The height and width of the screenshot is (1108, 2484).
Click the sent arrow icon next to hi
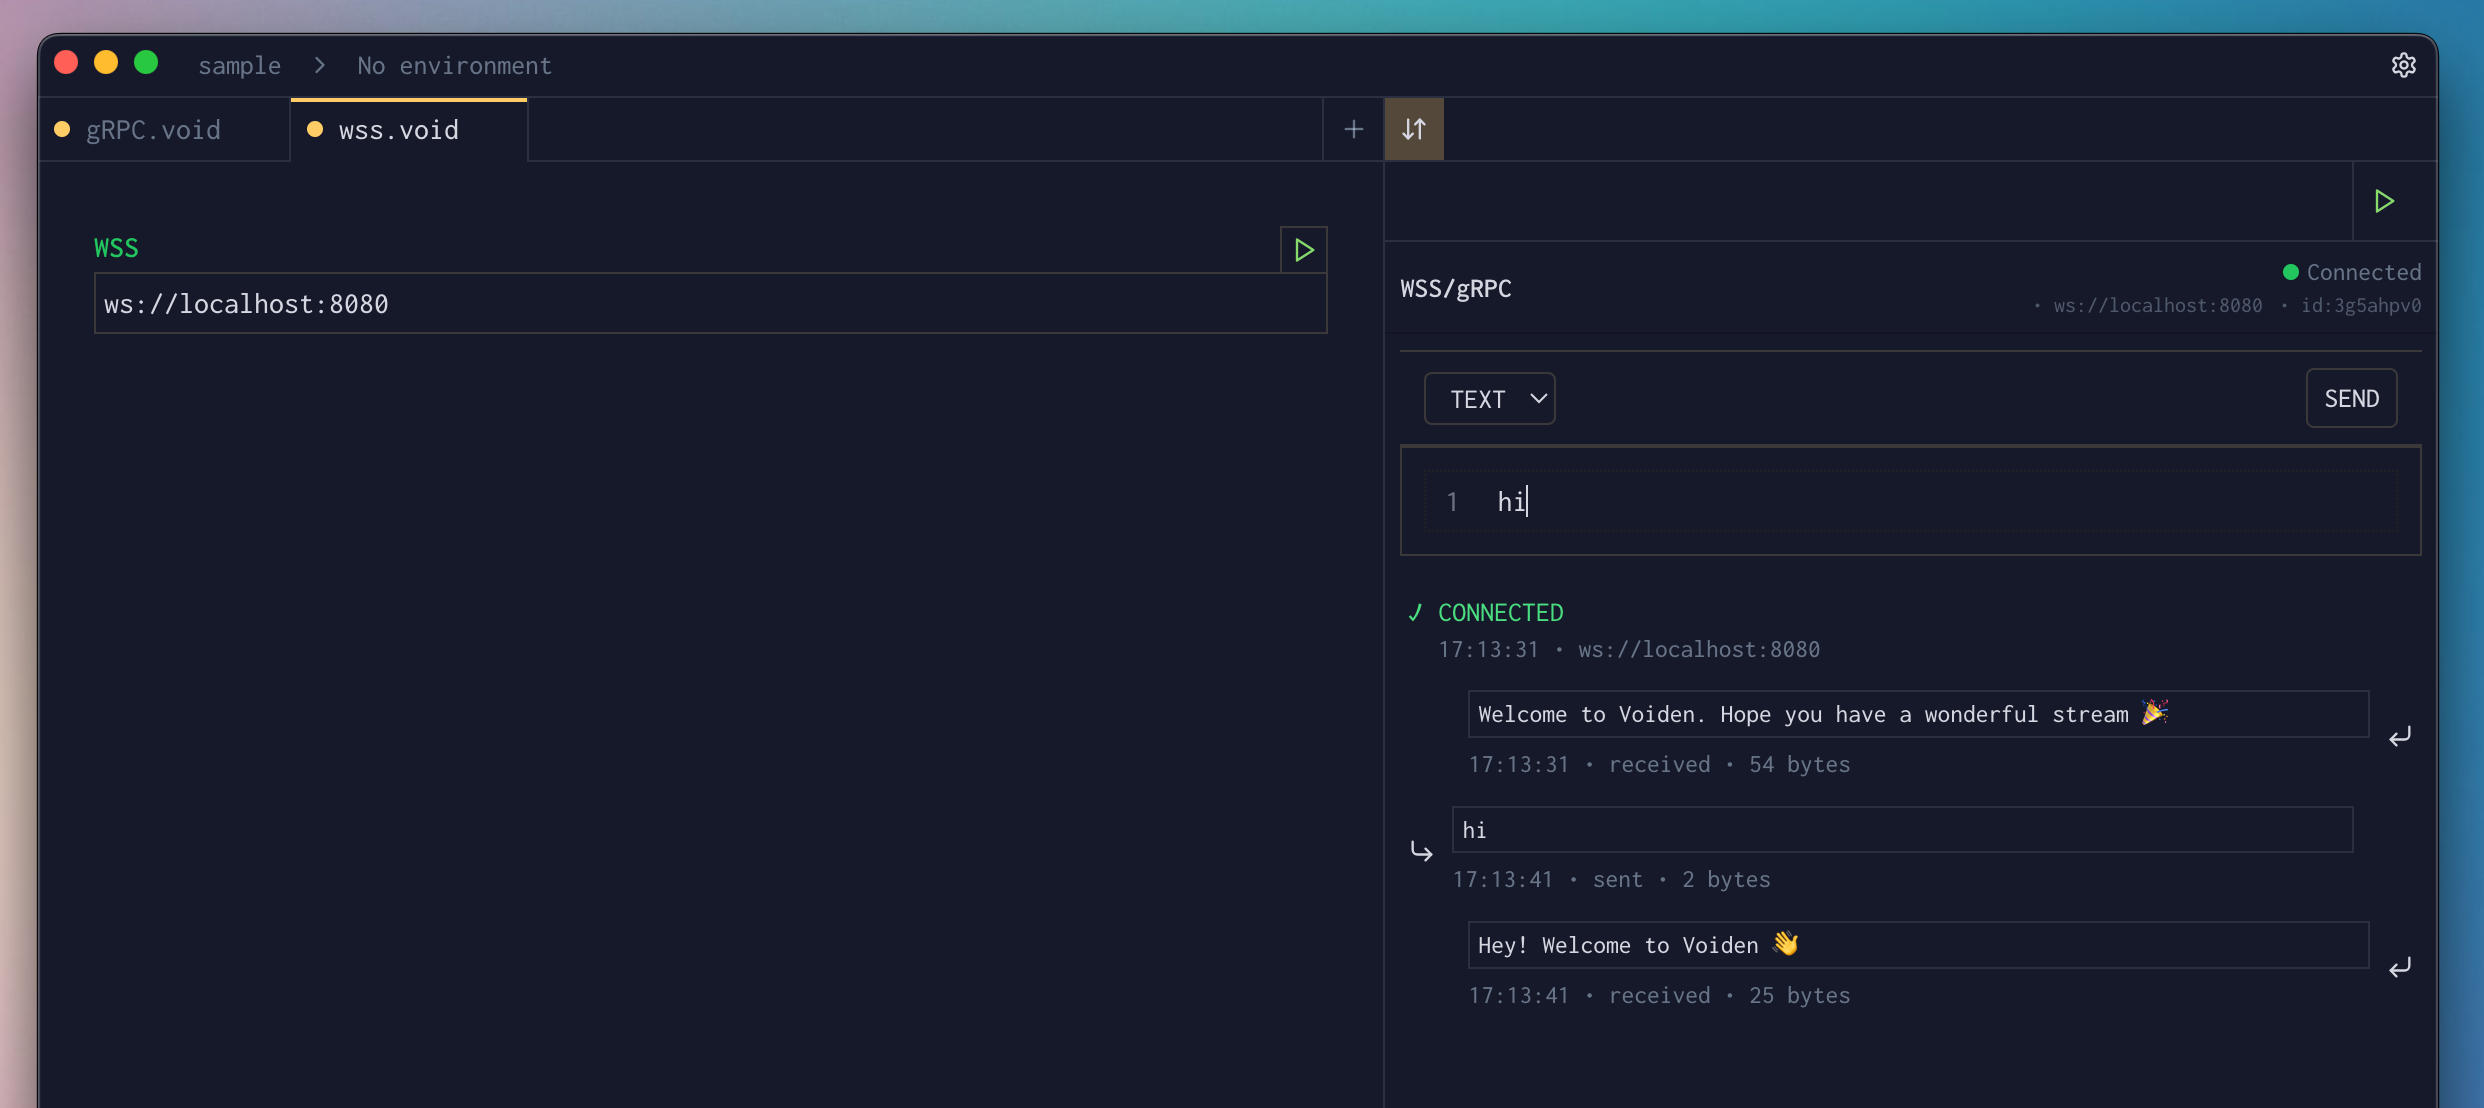pos(1420,853)
